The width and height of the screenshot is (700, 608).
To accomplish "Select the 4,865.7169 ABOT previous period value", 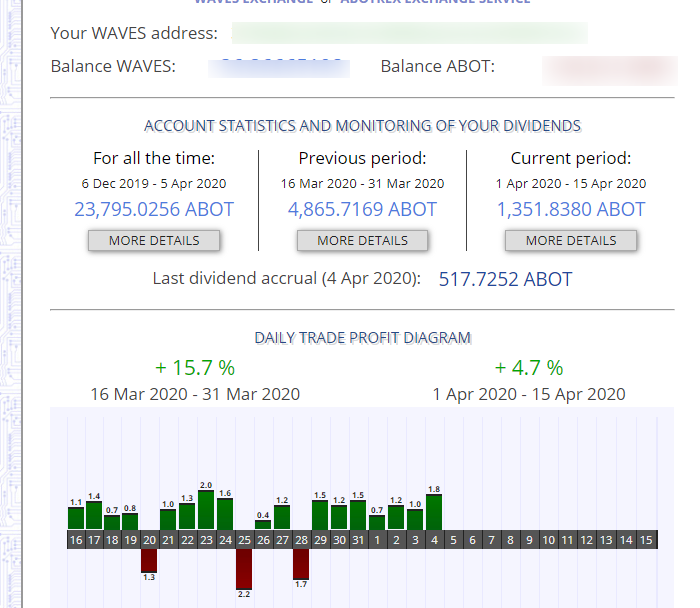I will point(362,209).
